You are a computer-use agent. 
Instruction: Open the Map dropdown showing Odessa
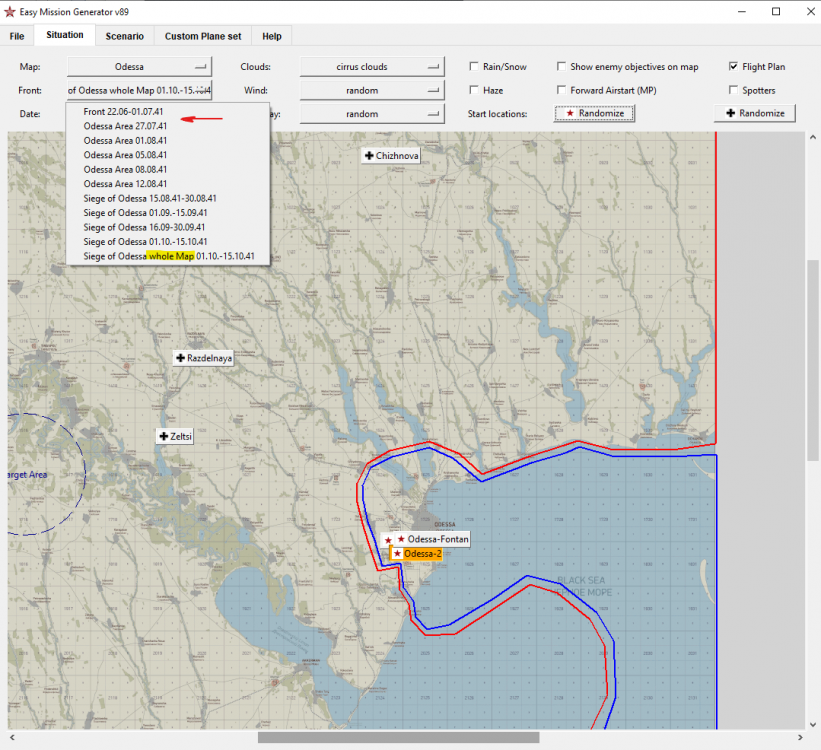pyautogui.click(x=140, y=67)
